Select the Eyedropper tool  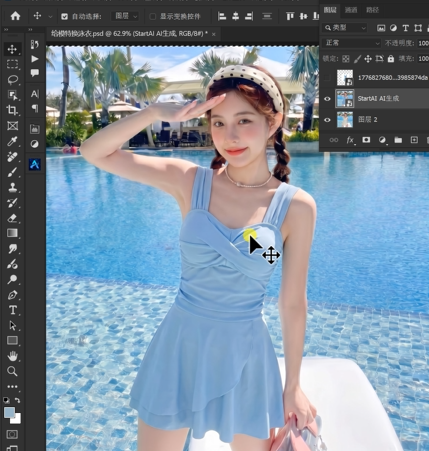[12, 141]
